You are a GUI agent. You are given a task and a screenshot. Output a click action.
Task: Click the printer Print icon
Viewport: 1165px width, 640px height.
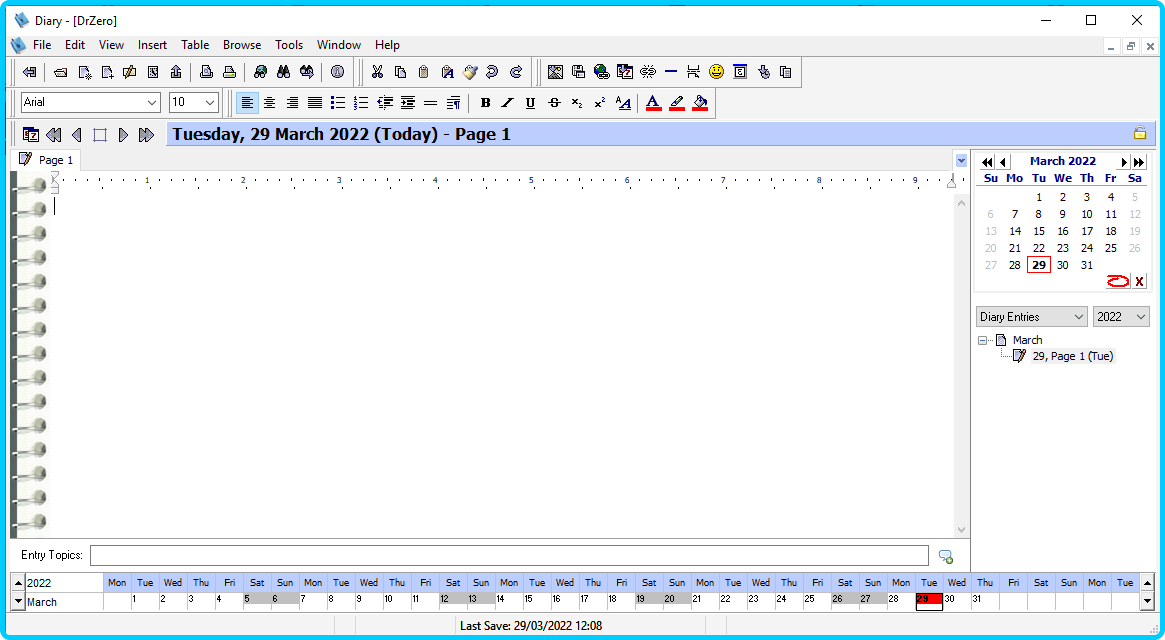(230, 72)
